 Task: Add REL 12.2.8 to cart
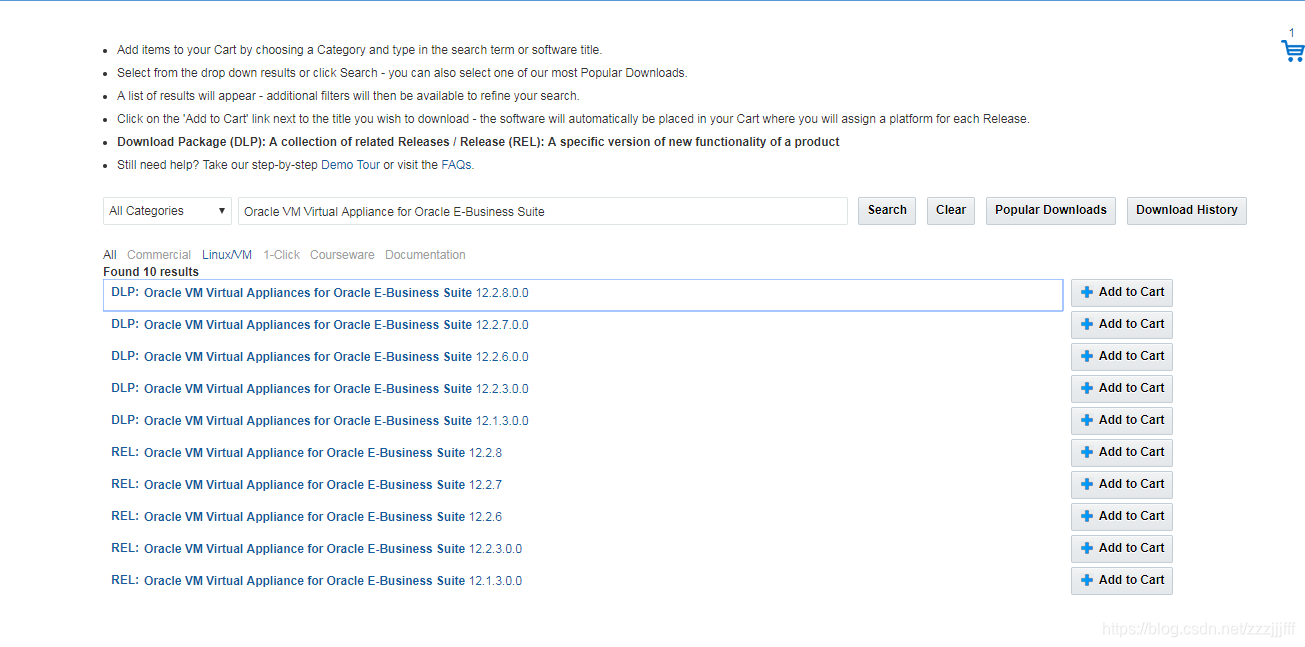pos(1122,453)
